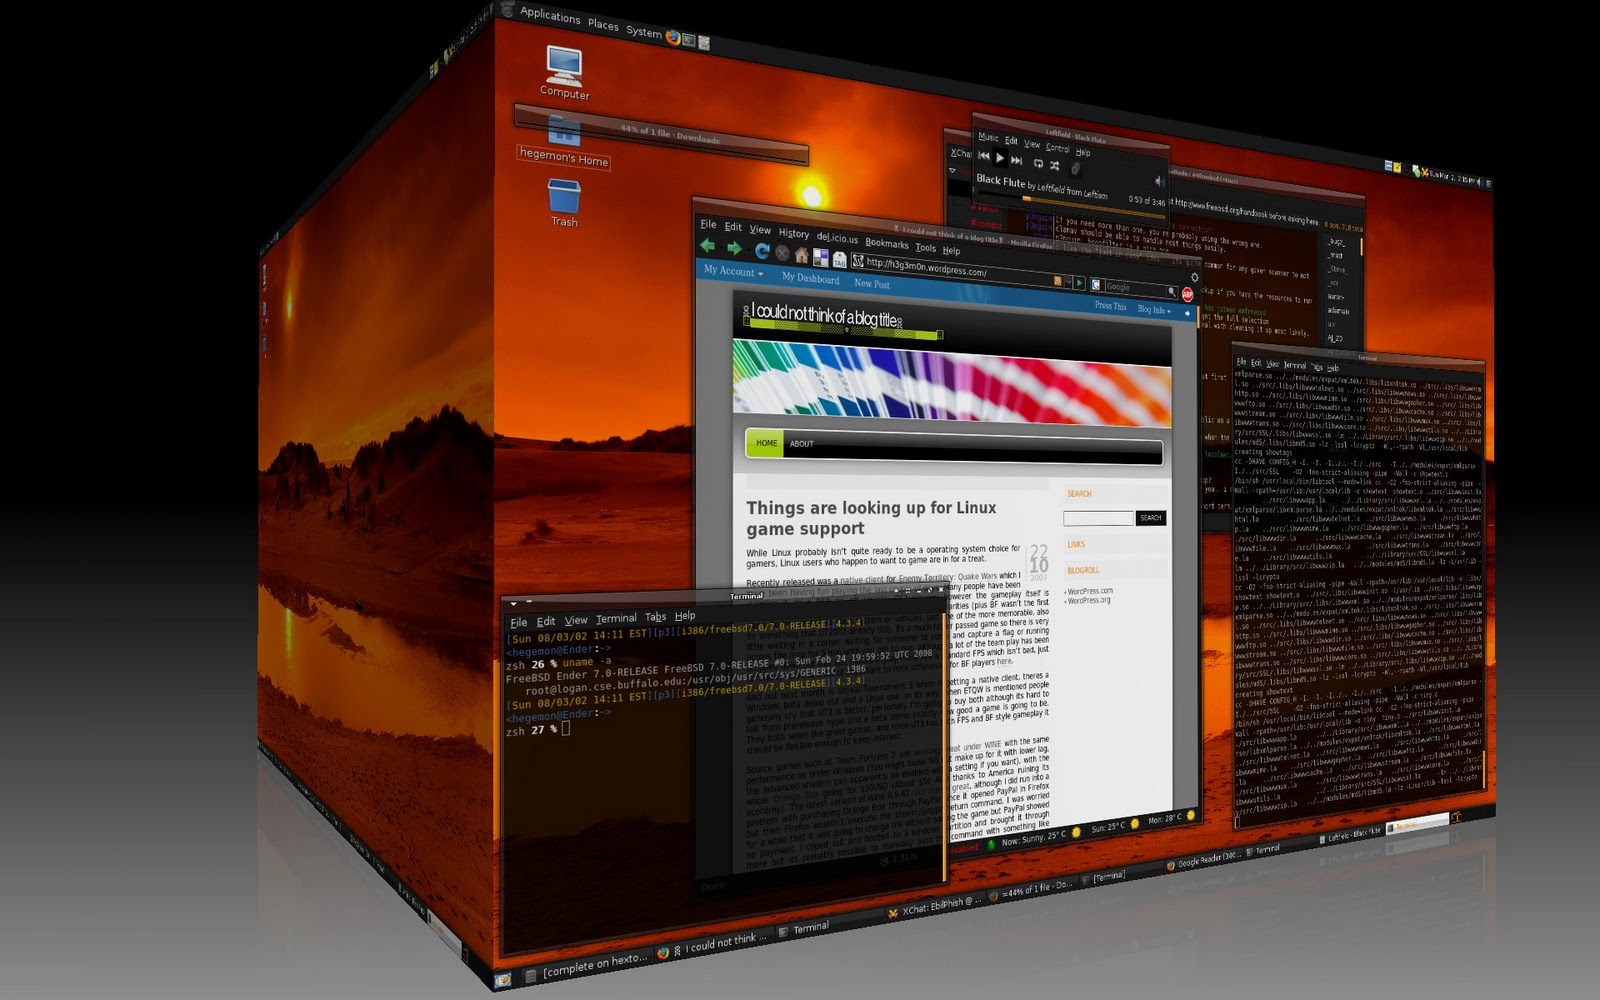Mute the volume in the Black Flute player
The height and width of the screenshot is (1000, 1600).
click(x=1160, y=182)
